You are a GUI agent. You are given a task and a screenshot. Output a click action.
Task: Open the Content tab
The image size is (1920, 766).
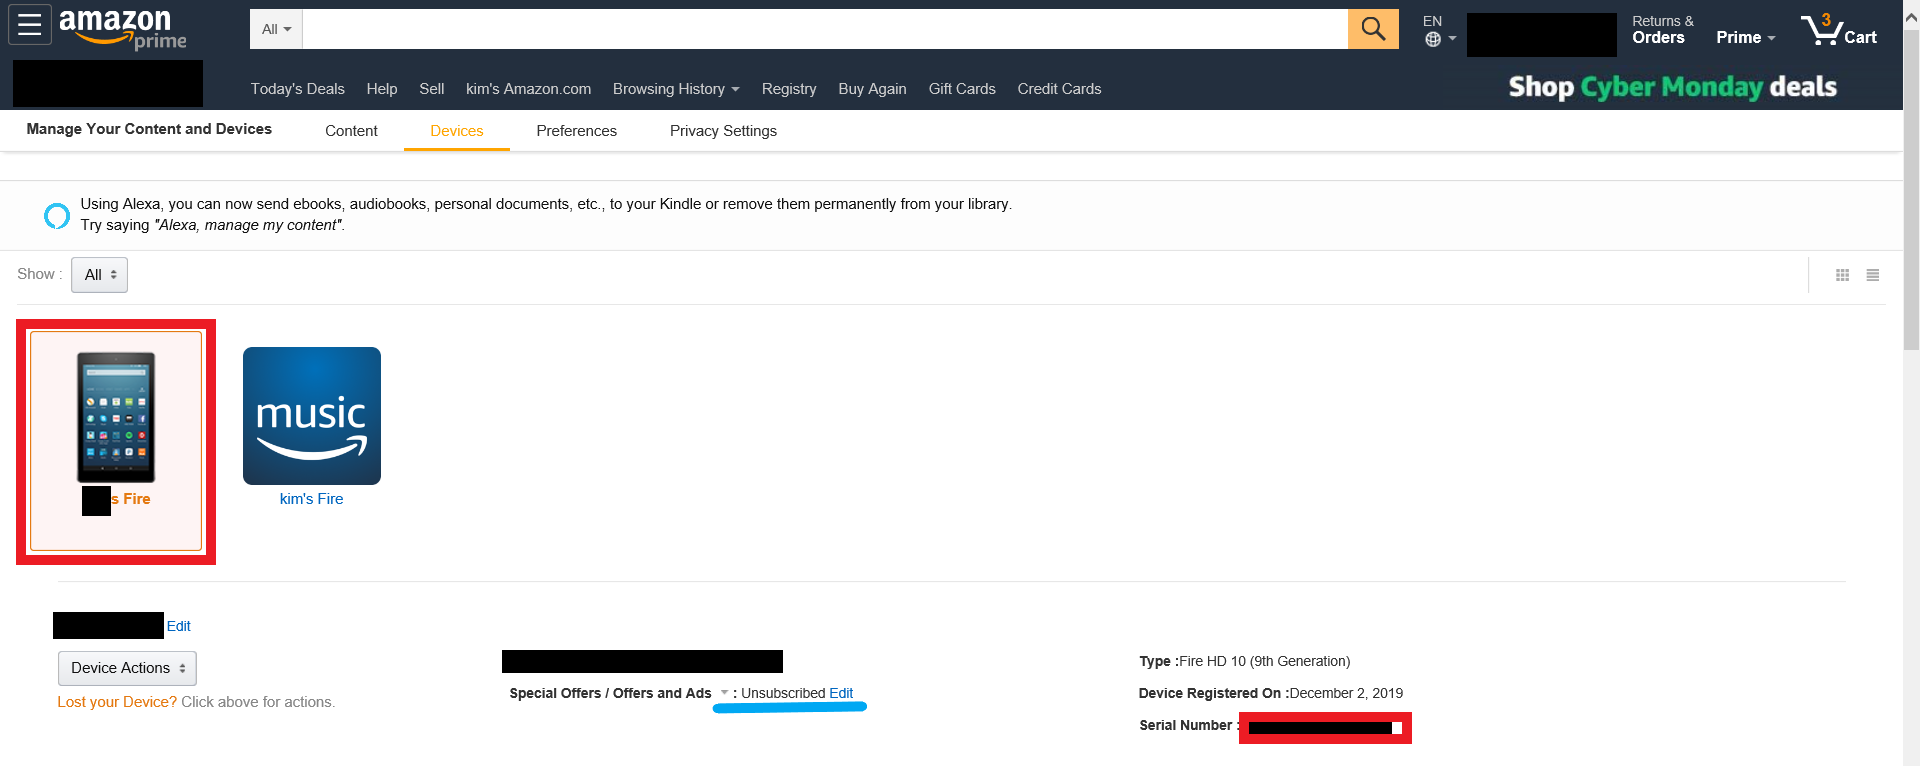[x=351, y=131]
